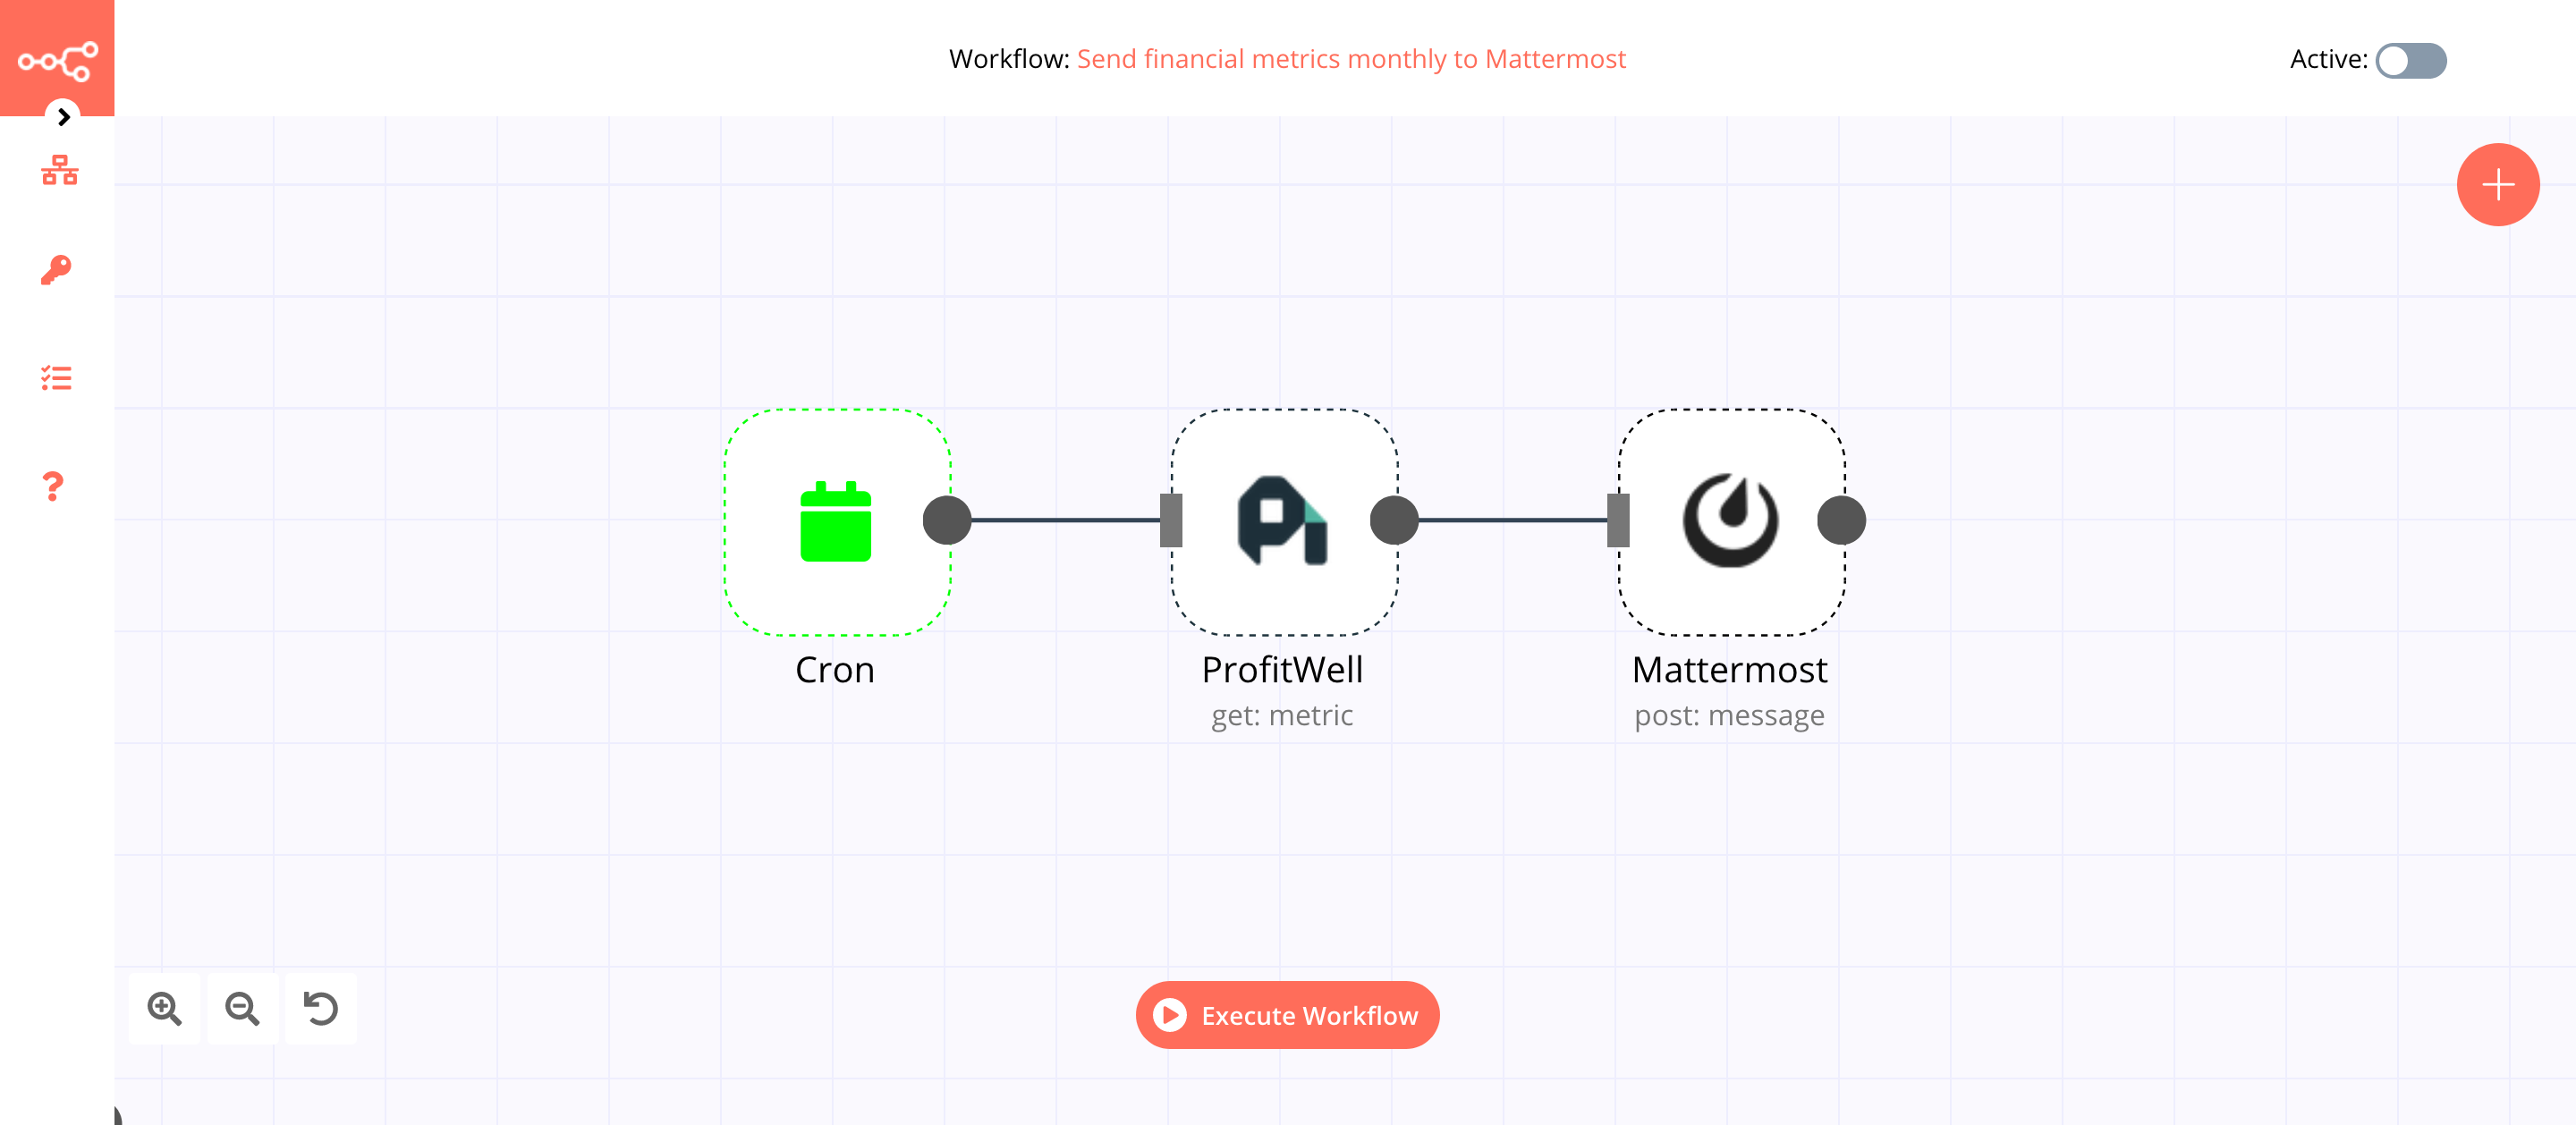Click the zoom out button

(x=243, y=1009)
